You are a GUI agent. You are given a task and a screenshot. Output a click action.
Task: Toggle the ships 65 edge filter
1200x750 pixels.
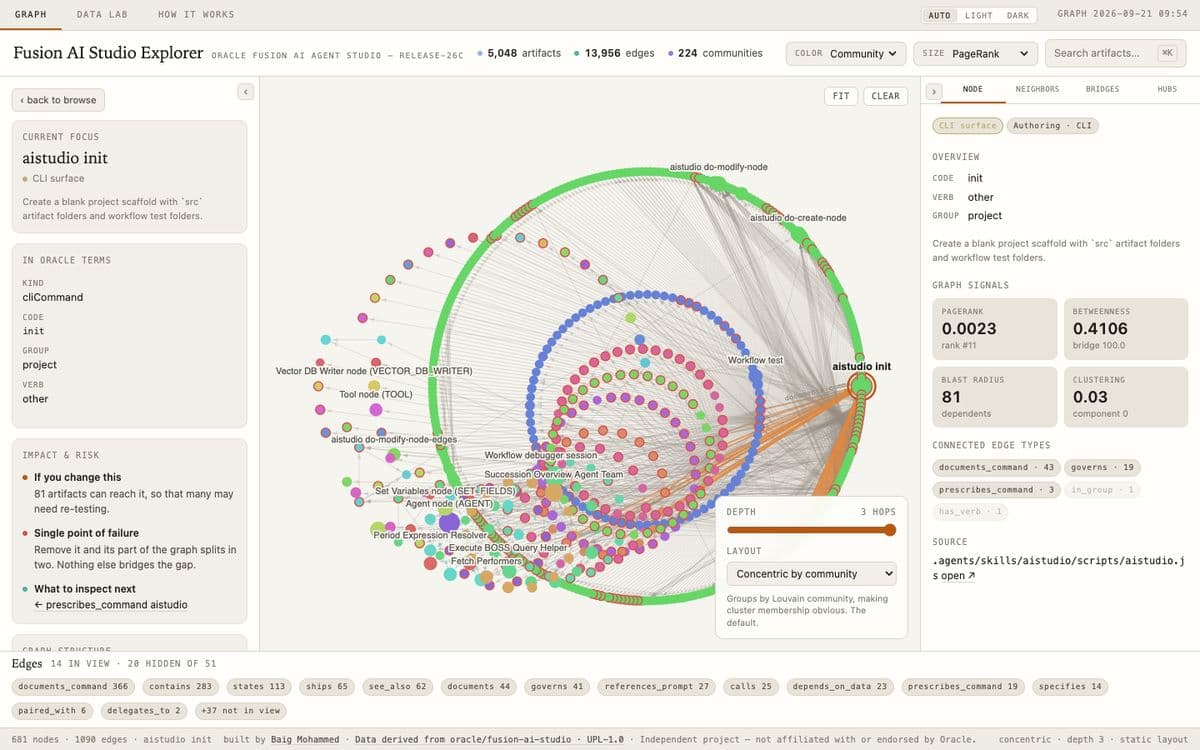pyautogui.click(x=328, y=686)
